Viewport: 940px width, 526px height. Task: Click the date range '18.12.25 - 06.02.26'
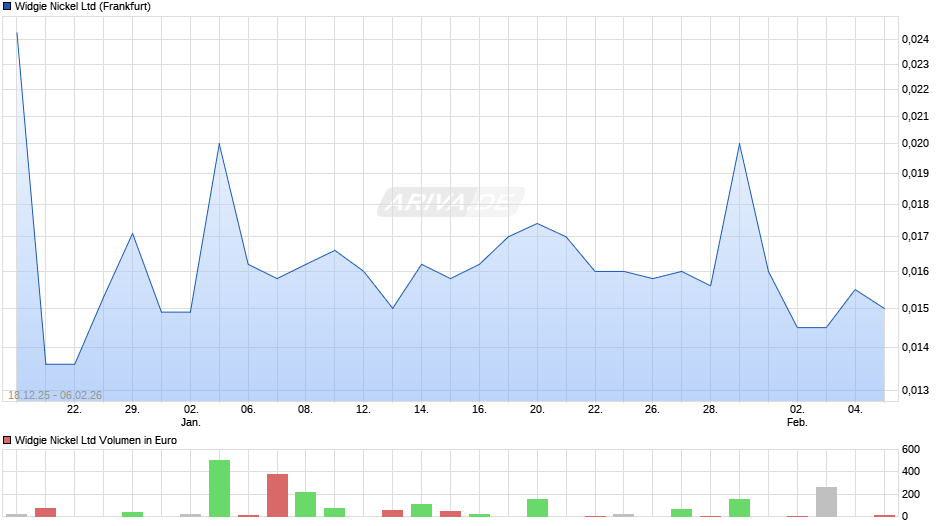pos(55,395)
